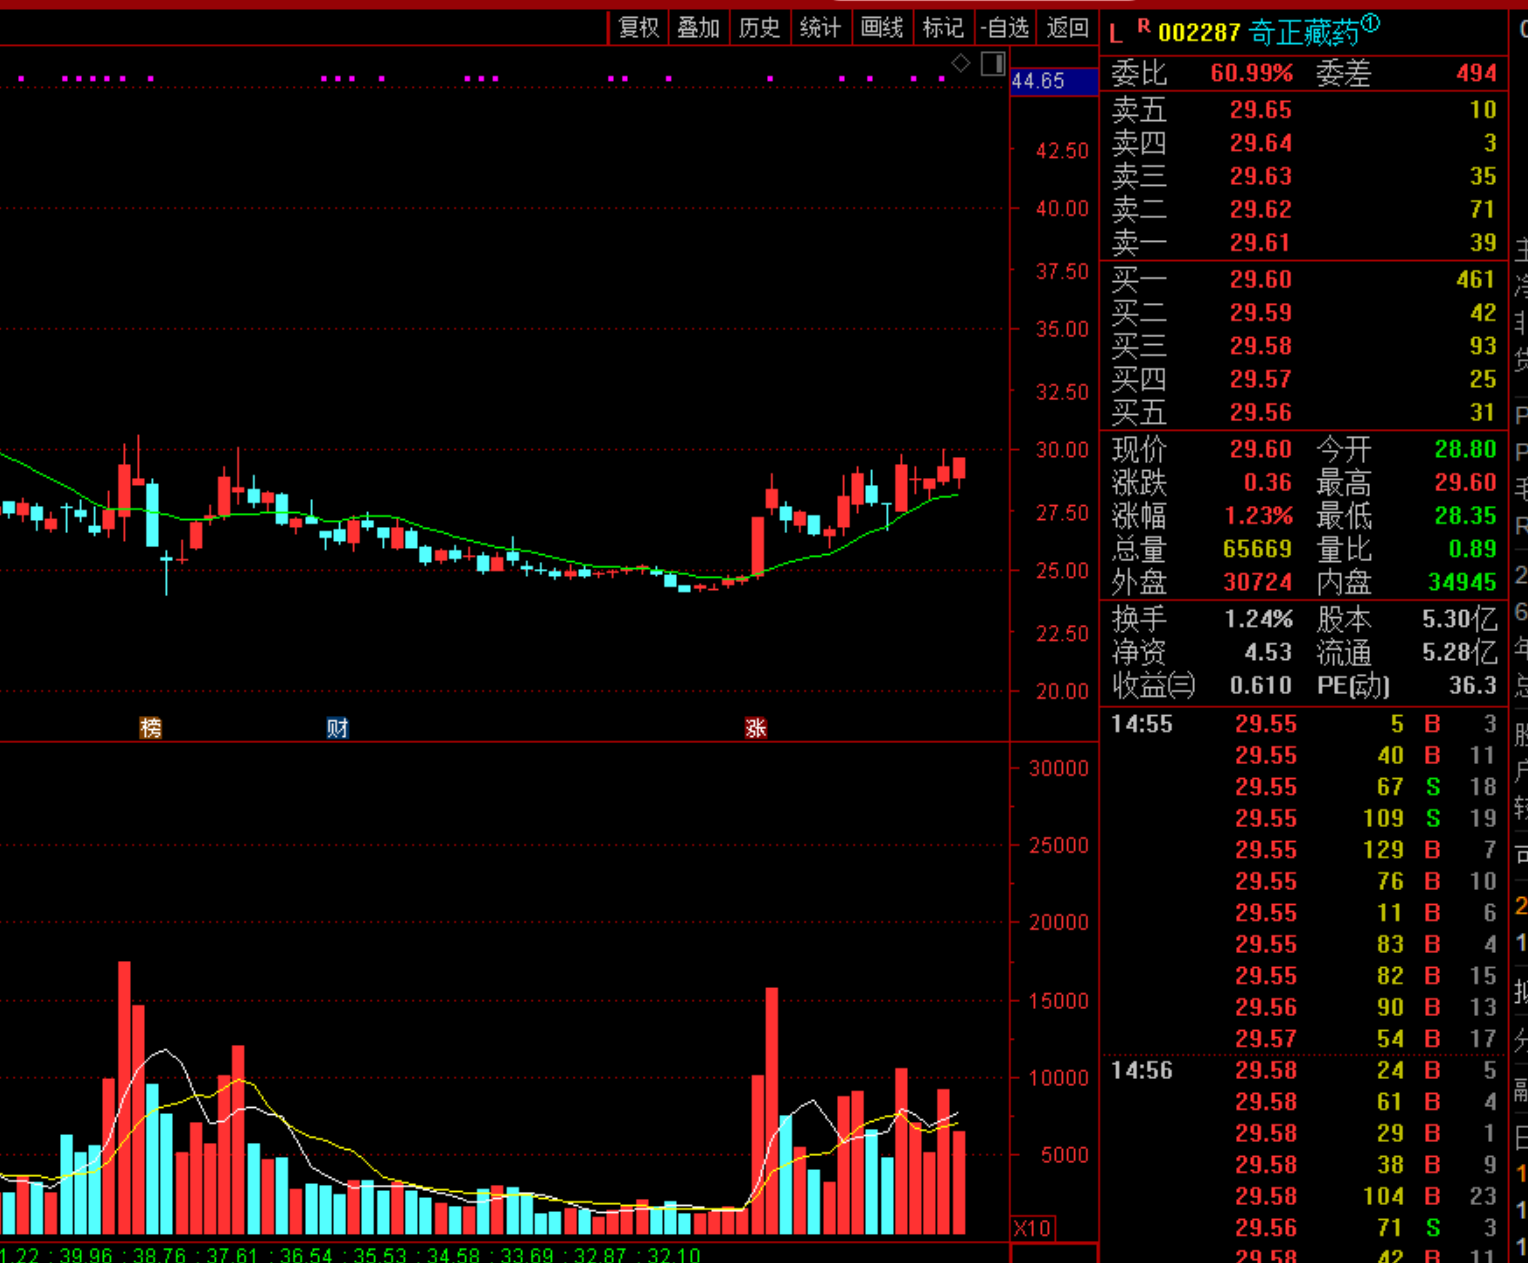Click the 买二 bid row at 29.59

point(1304,312)
